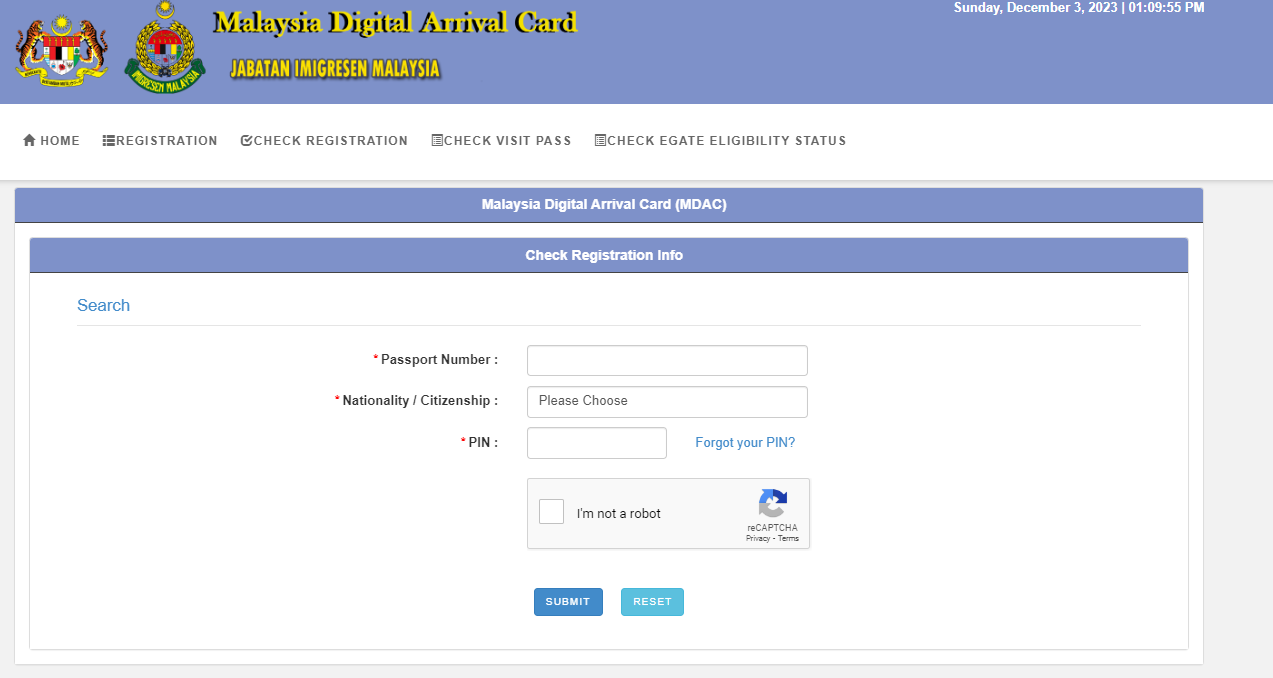Open the Nationality / Citizenship dropdown
Screen dimensions: 1273x678
click(667, 401)
